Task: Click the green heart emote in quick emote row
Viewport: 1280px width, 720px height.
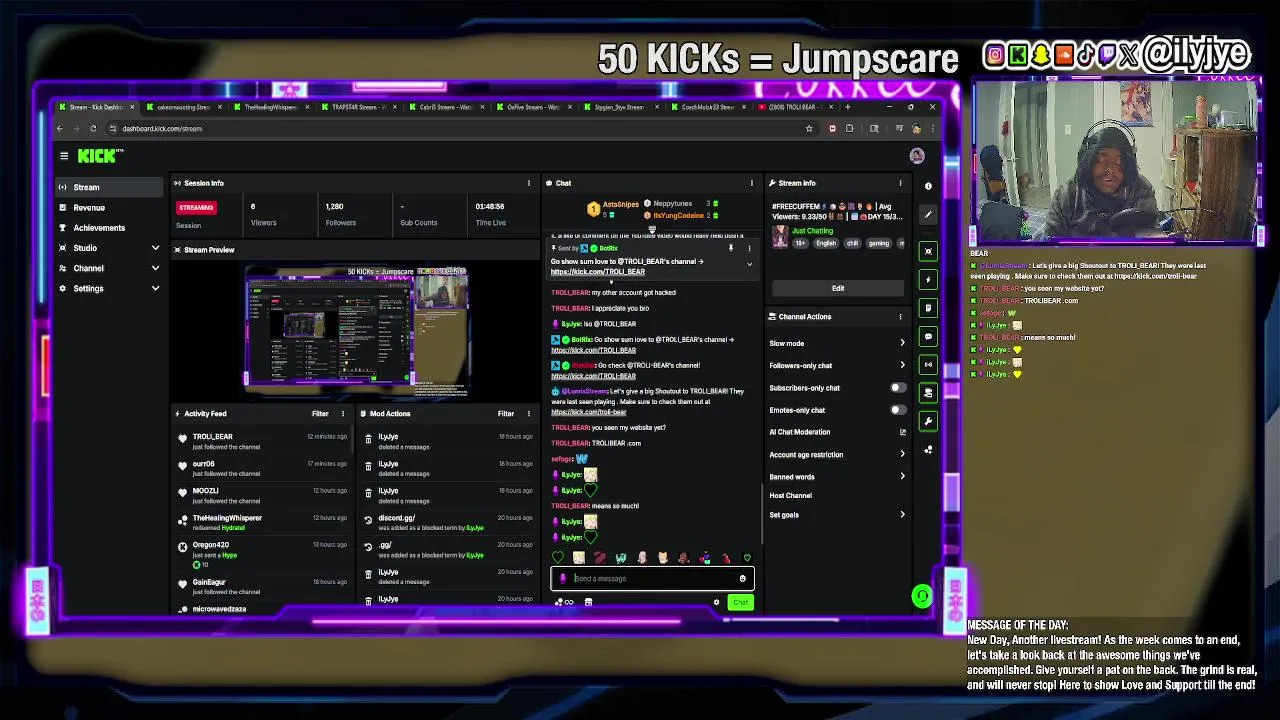Action: 558,558
